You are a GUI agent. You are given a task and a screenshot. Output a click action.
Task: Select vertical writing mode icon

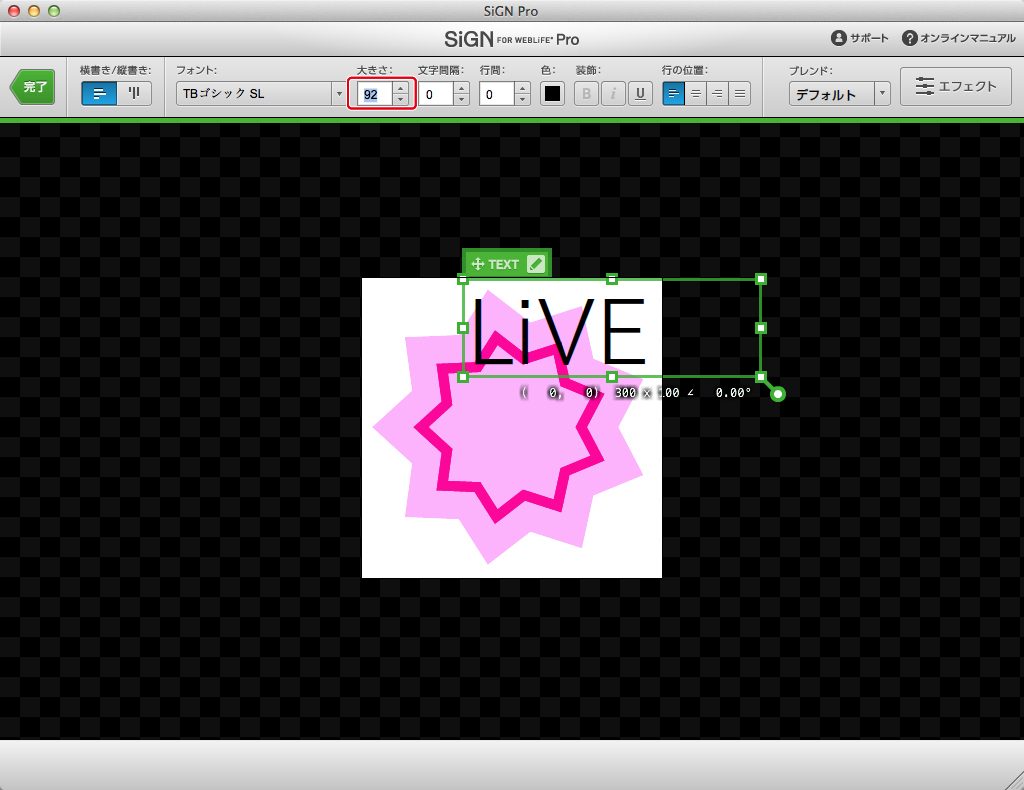(x=135, y=93)
